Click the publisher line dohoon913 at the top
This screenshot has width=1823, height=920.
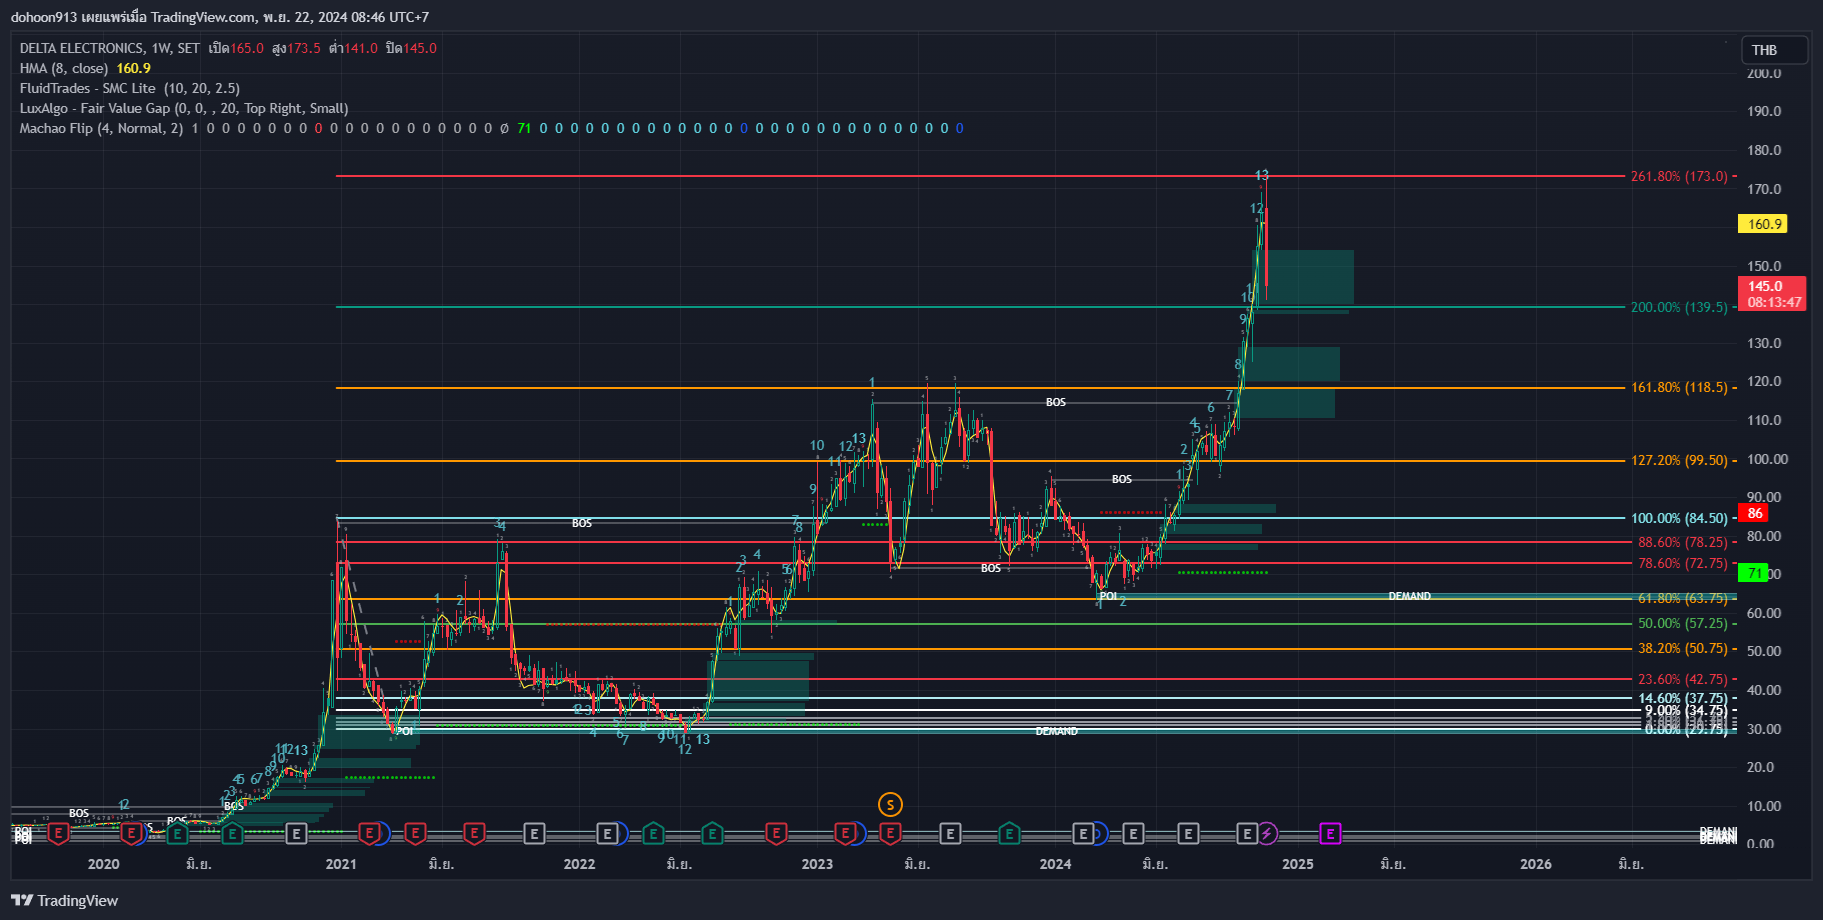220,17
